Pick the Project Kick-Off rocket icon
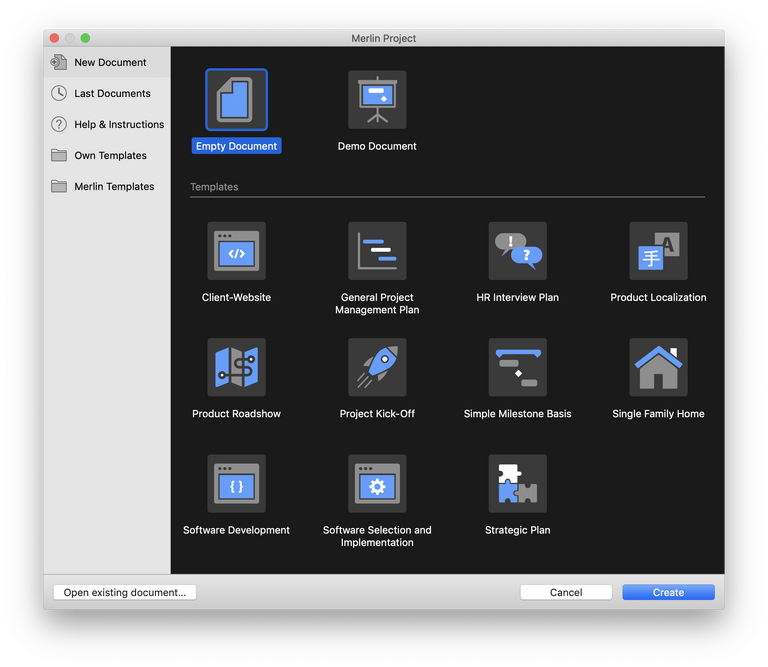The height and width of the screenshot is (667, 768). tap(377, 367)
